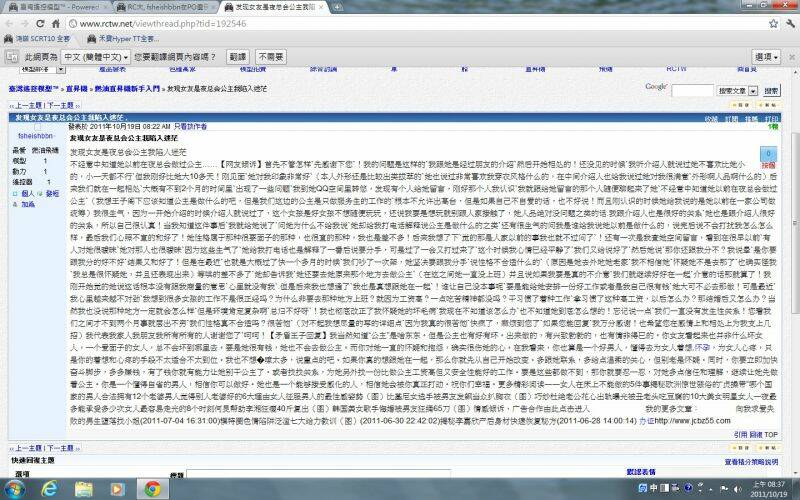Click the yellow reply button above the post

pos(741,105)
